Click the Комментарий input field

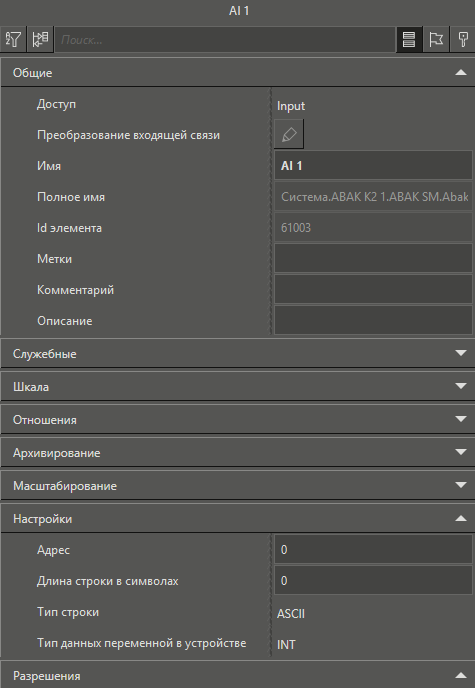coord(373,290)
